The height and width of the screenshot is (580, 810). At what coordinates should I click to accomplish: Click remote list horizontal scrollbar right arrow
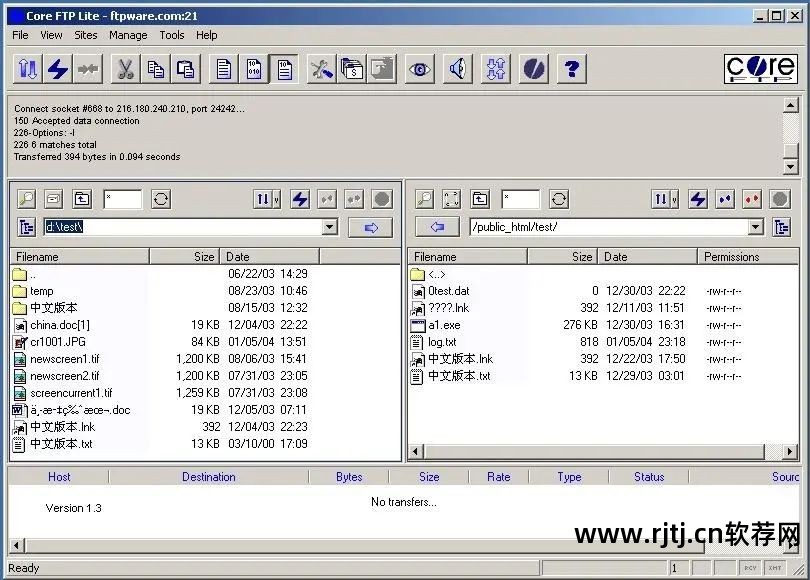[789, 452]
